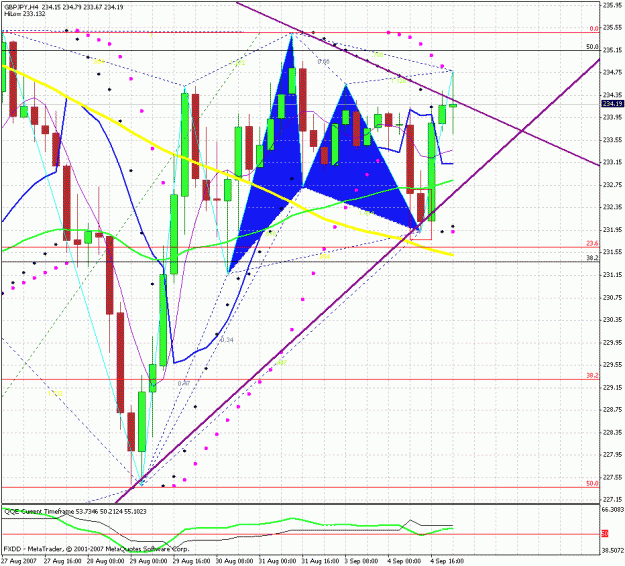The height and width of the screenshot is (566, 625).
Task: Select the 31 Aug 16:00 time label
Action: [320, 561]
